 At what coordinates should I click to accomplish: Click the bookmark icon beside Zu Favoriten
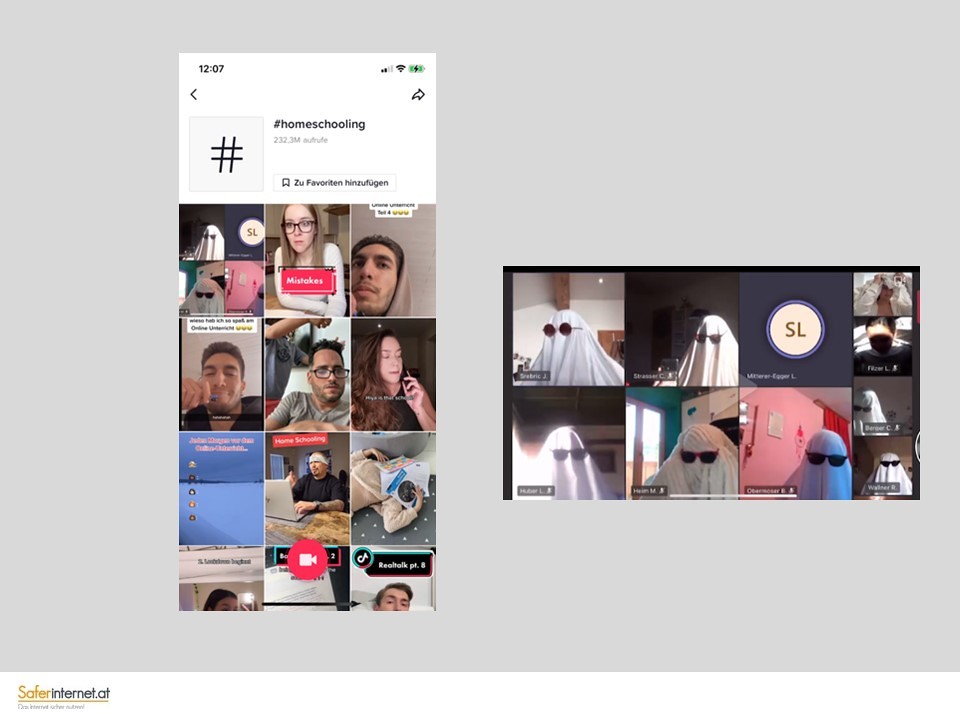286,183
